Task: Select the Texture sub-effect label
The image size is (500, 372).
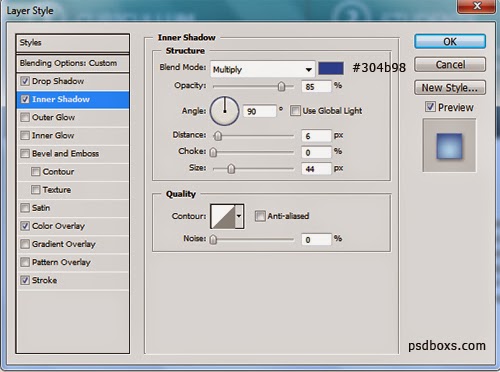Action: coord(57,190)
